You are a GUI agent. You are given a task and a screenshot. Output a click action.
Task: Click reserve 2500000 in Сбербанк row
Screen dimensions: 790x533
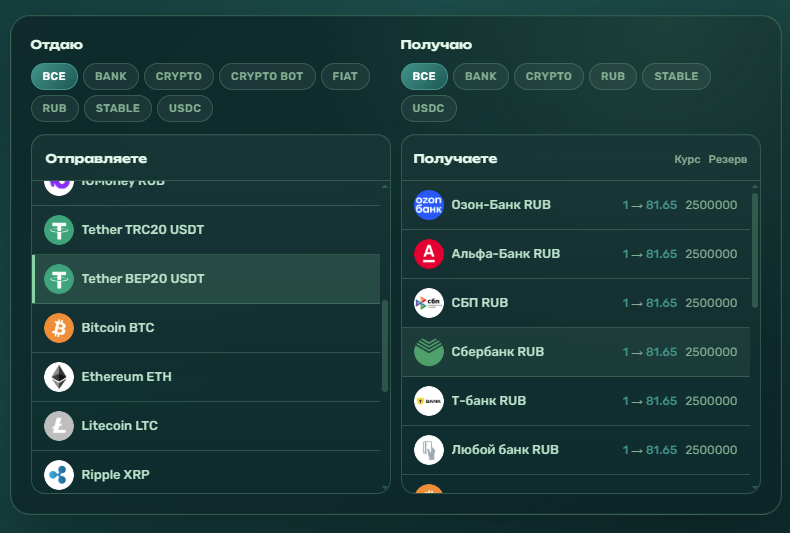tap(711, 352)
